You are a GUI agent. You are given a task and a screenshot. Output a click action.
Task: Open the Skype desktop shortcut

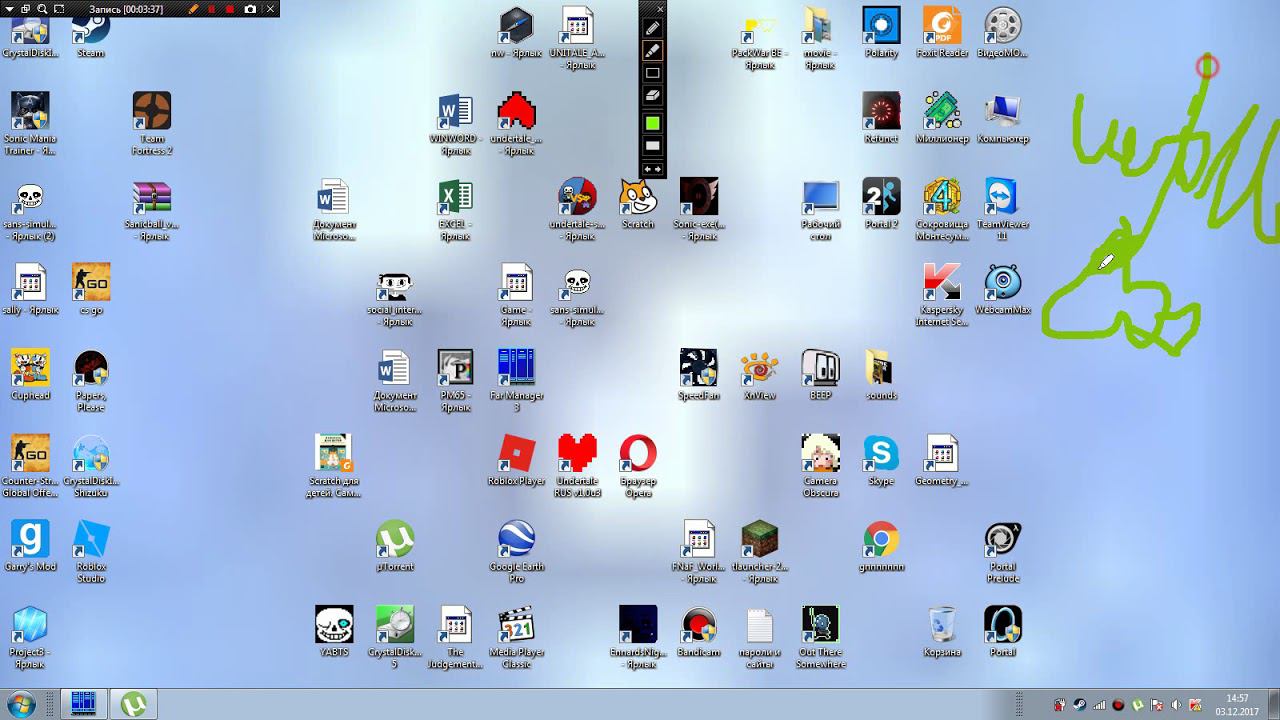pyautogui.click(x=881, y=461)
